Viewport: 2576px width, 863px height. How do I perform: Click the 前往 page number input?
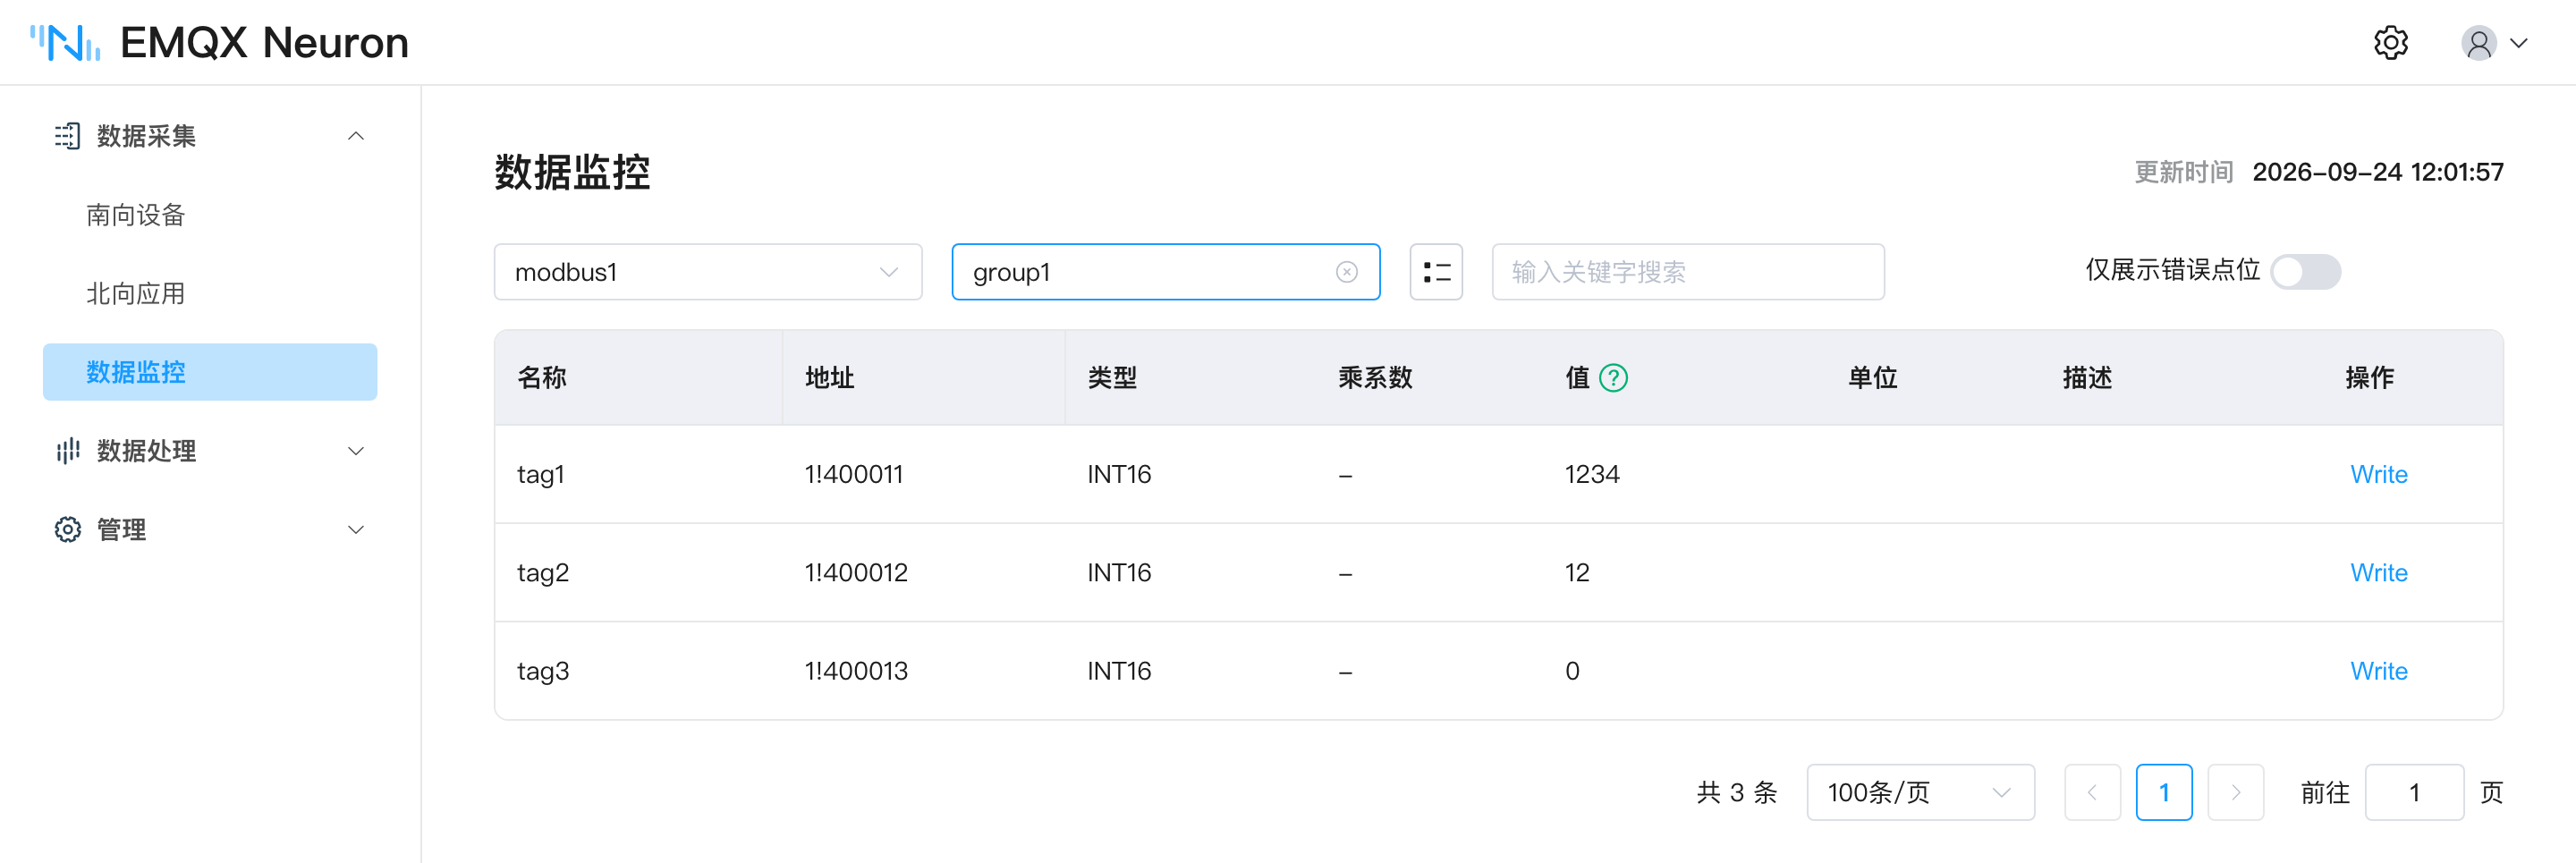tap(2414, 793)
